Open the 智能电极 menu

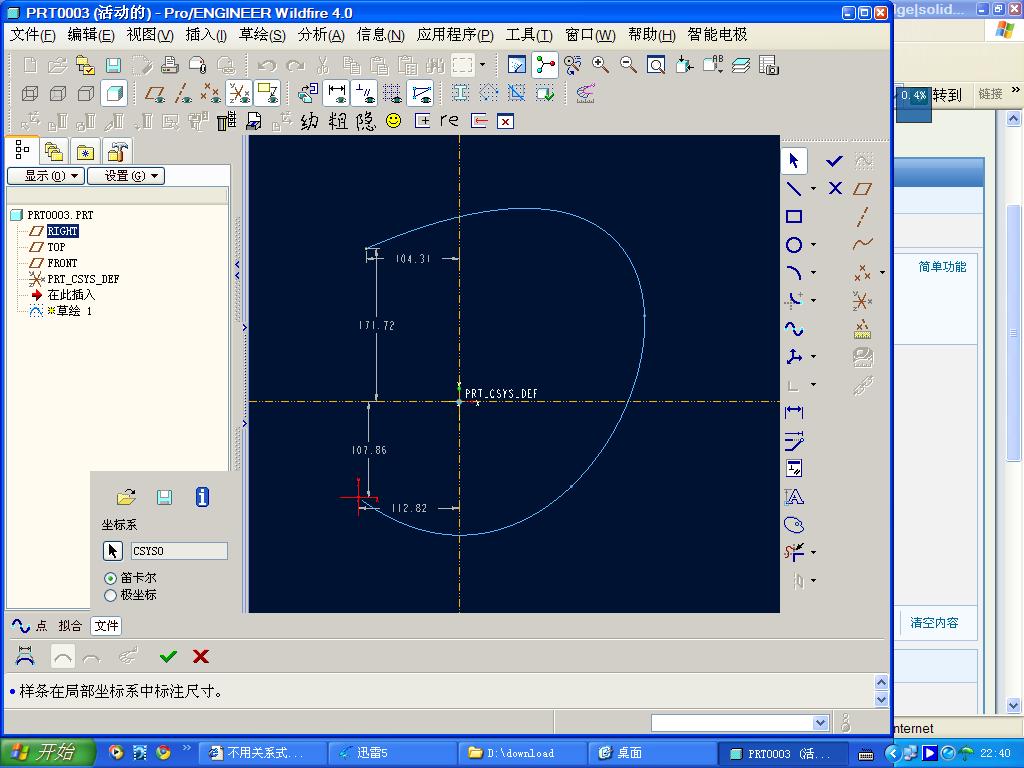pyautogui.click(x=717, y=35)
